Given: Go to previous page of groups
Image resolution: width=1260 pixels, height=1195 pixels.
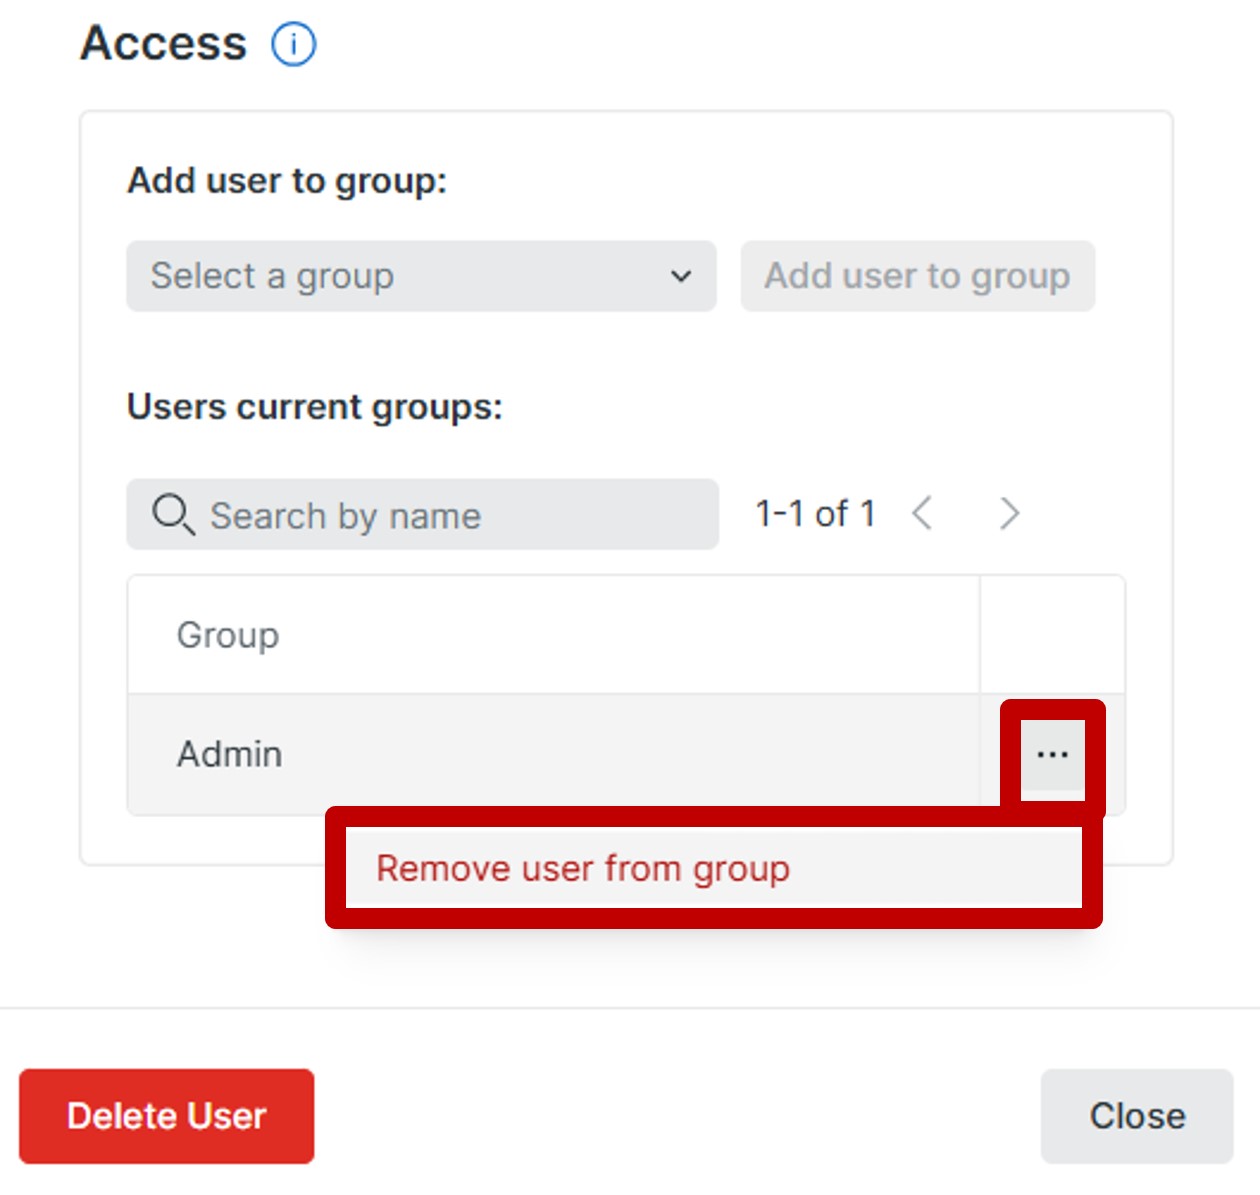Looking at the screenshot, I should (x=922, y=514).
